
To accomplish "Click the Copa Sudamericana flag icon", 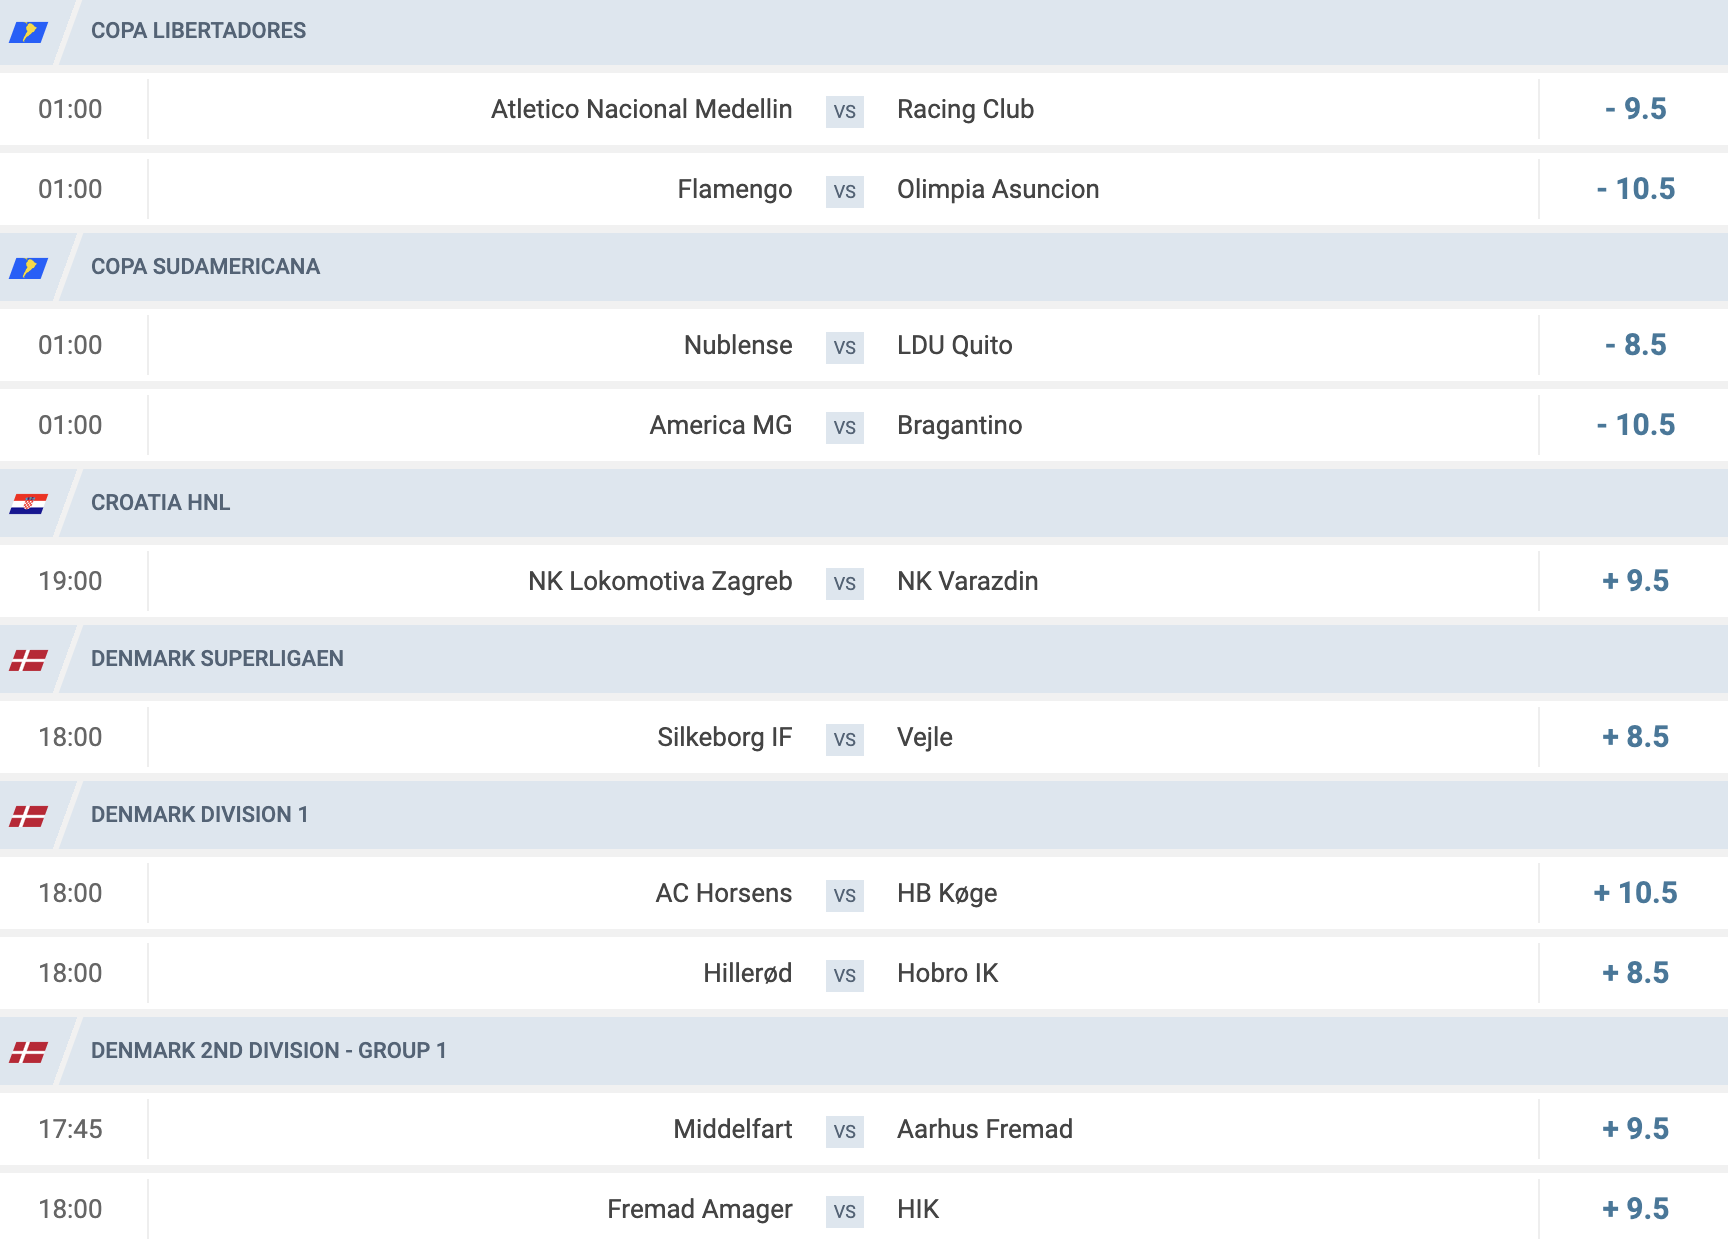I will 28,268.
